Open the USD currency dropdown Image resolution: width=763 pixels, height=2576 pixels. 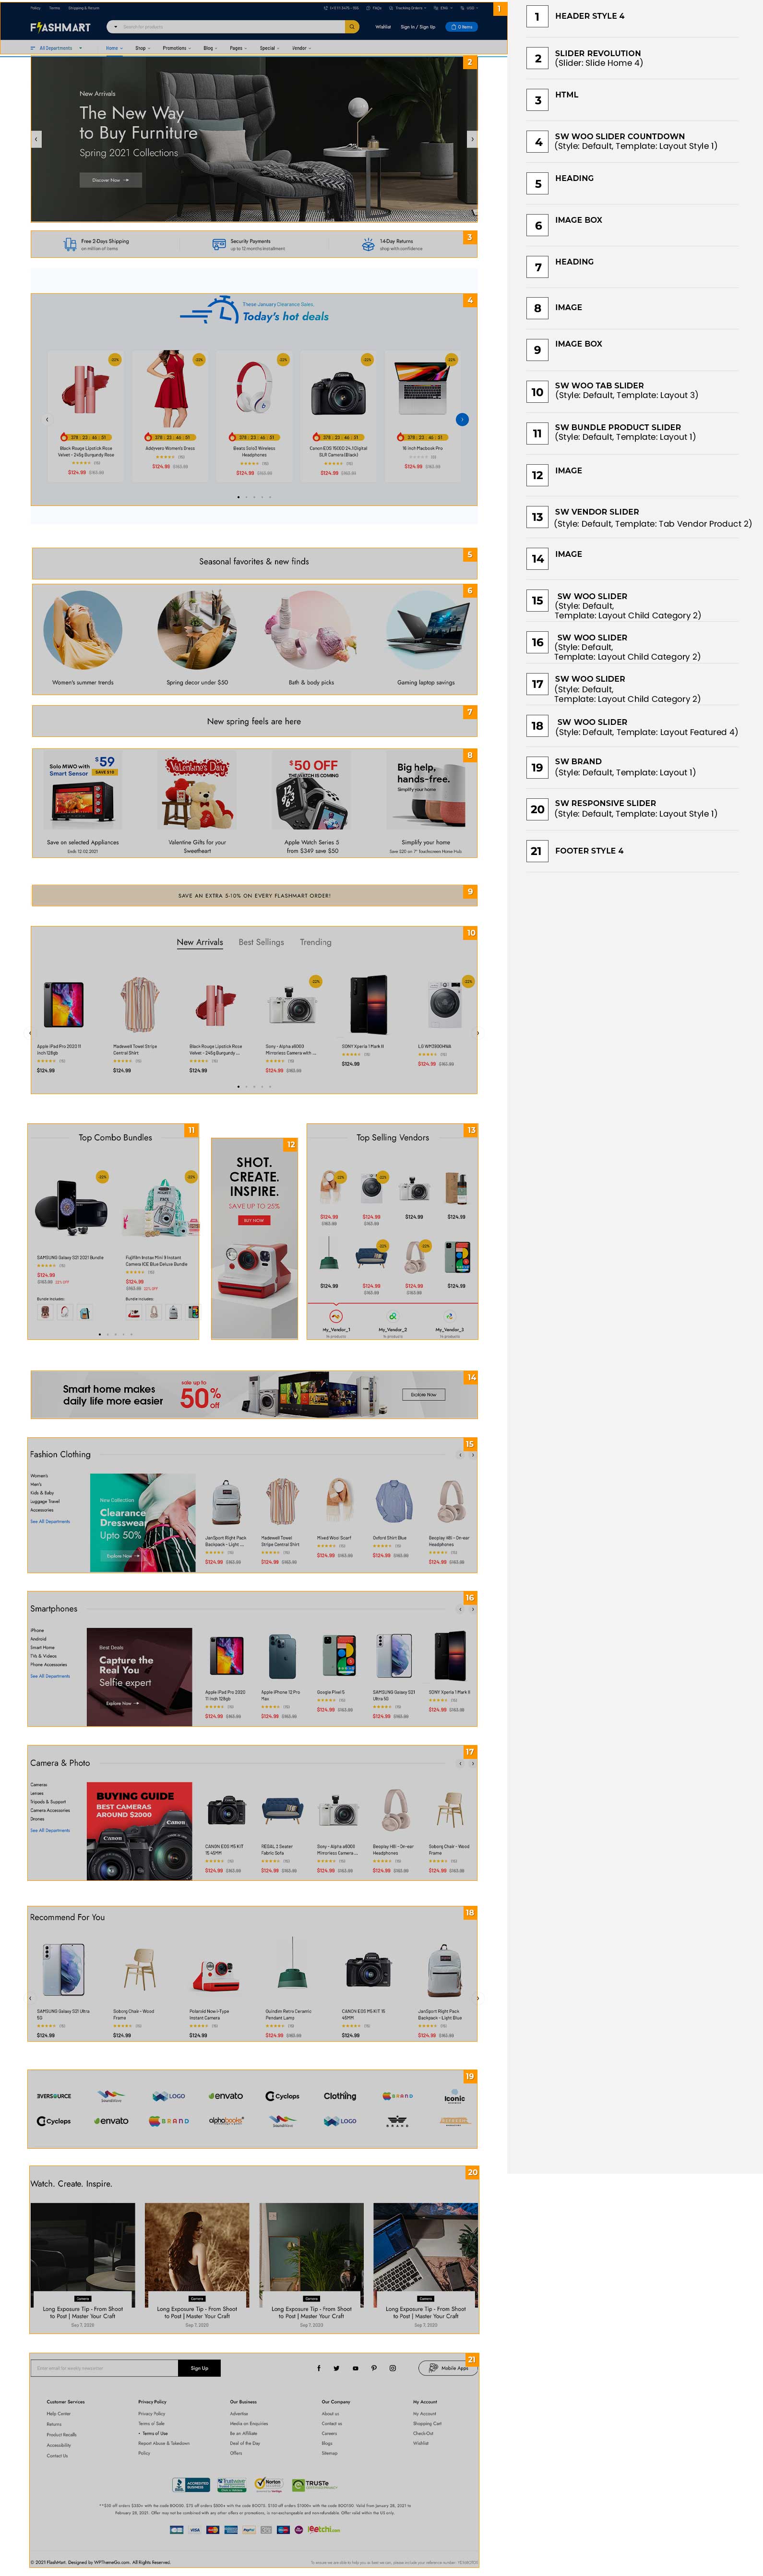(x=470, y=8)
